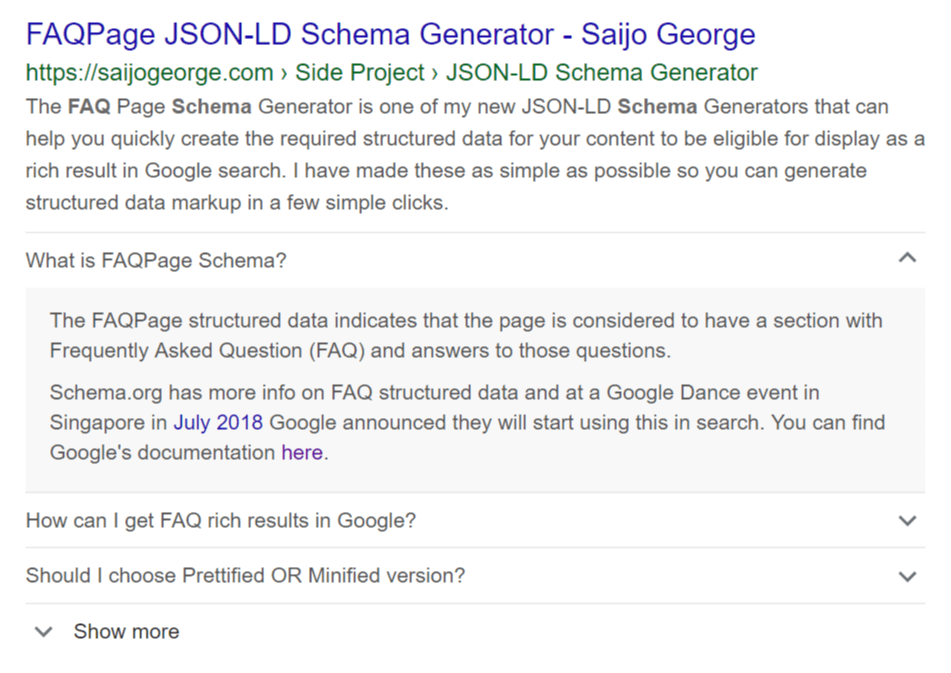Click the https://saijogeorge.com URL text

point(149,73)
